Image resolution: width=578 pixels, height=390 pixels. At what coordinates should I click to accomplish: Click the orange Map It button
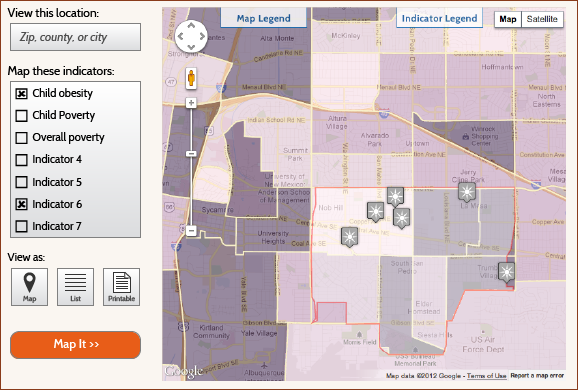point(76,345)
